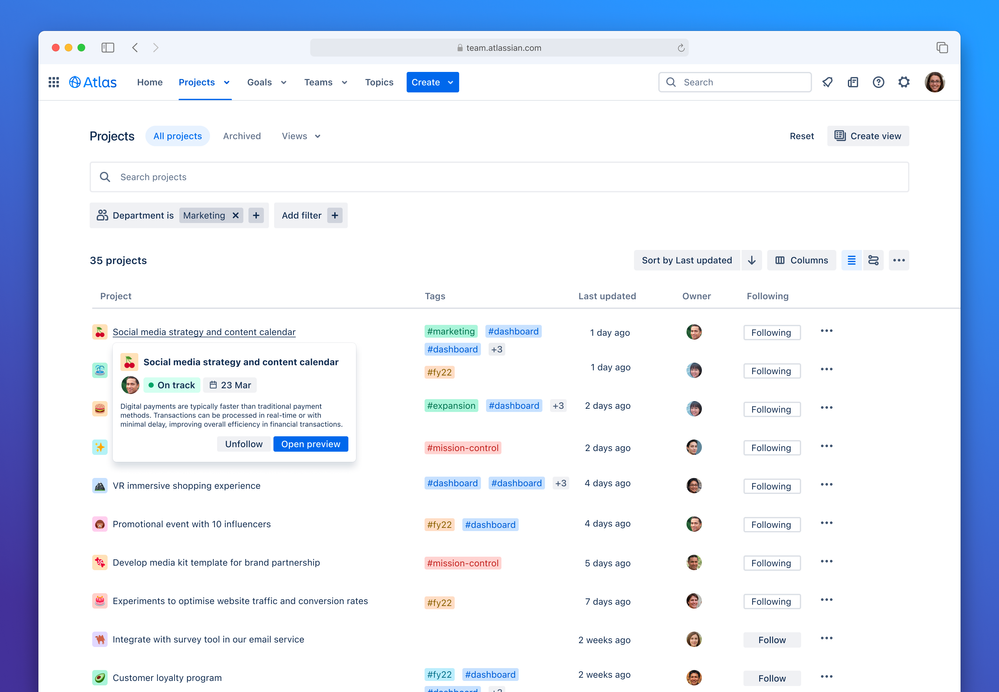The height and width of the screenshot is (692, 999).
Task: Click the VR immersive shopping project icon
Action: [100, 486]
